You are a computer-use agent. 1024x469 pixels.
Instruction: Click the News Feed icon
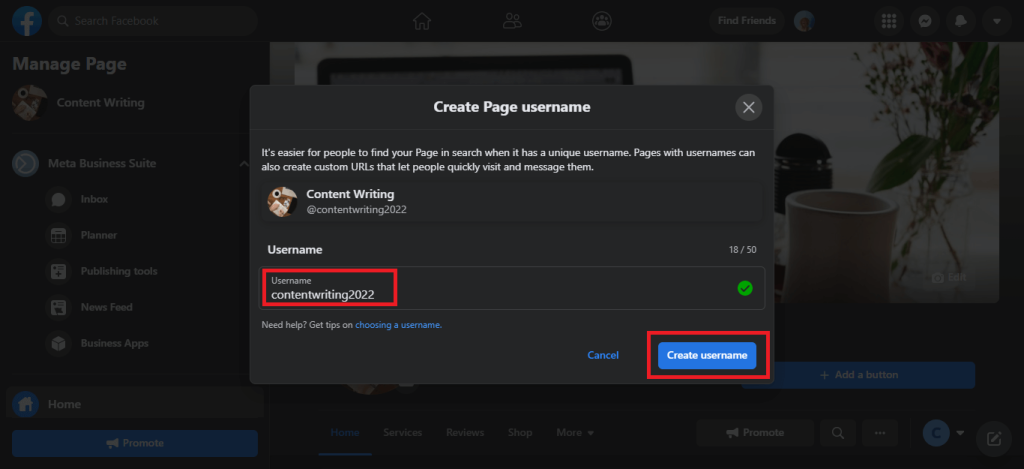[x=59, y=307]
